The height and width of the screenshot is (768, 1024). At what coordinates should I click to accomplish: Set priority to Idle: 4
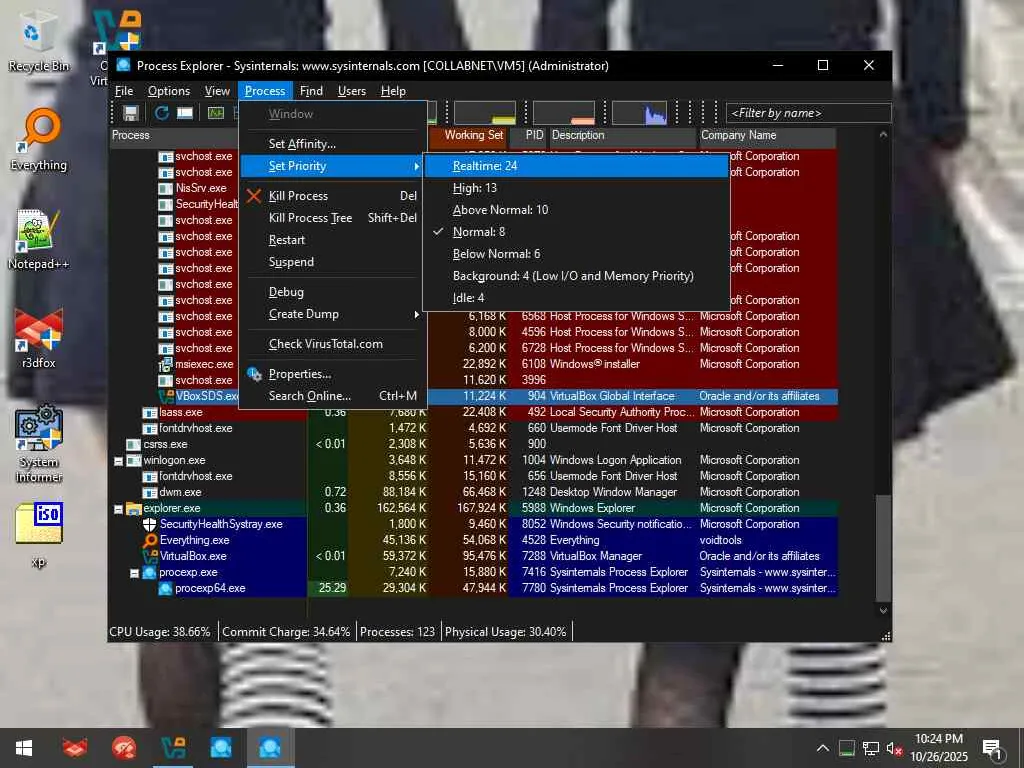pyautogui.click(x=576, y=298)
